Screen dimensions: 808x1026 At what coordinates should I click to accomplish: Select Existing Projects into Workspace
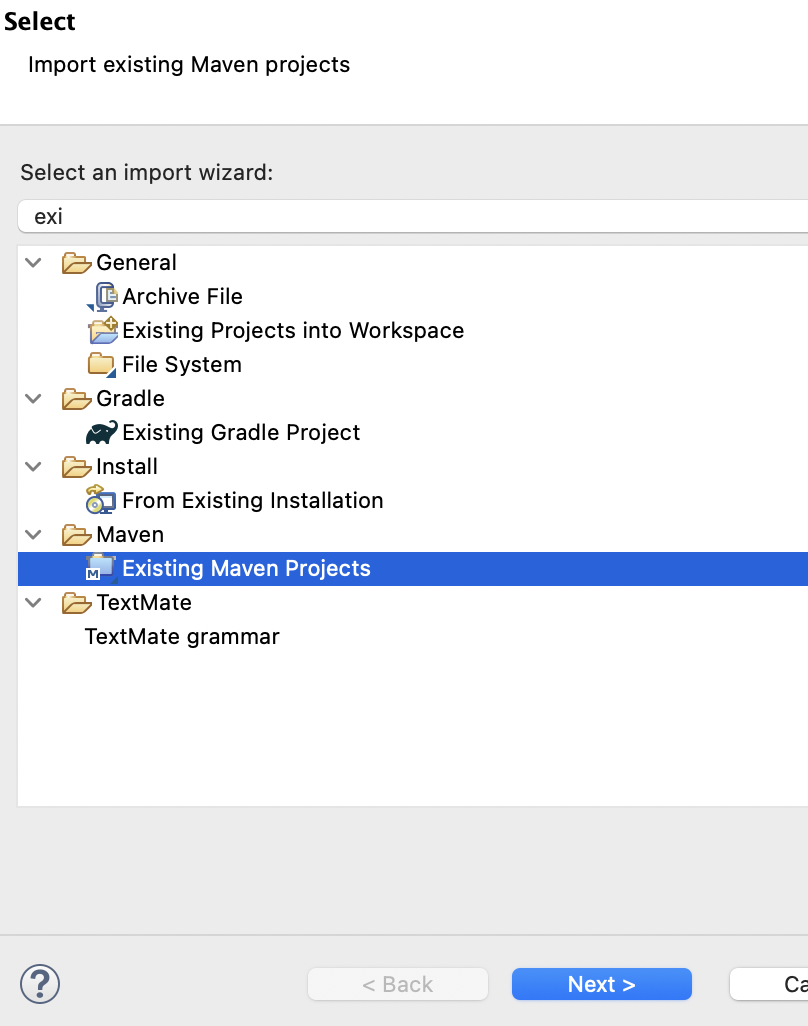293,331
